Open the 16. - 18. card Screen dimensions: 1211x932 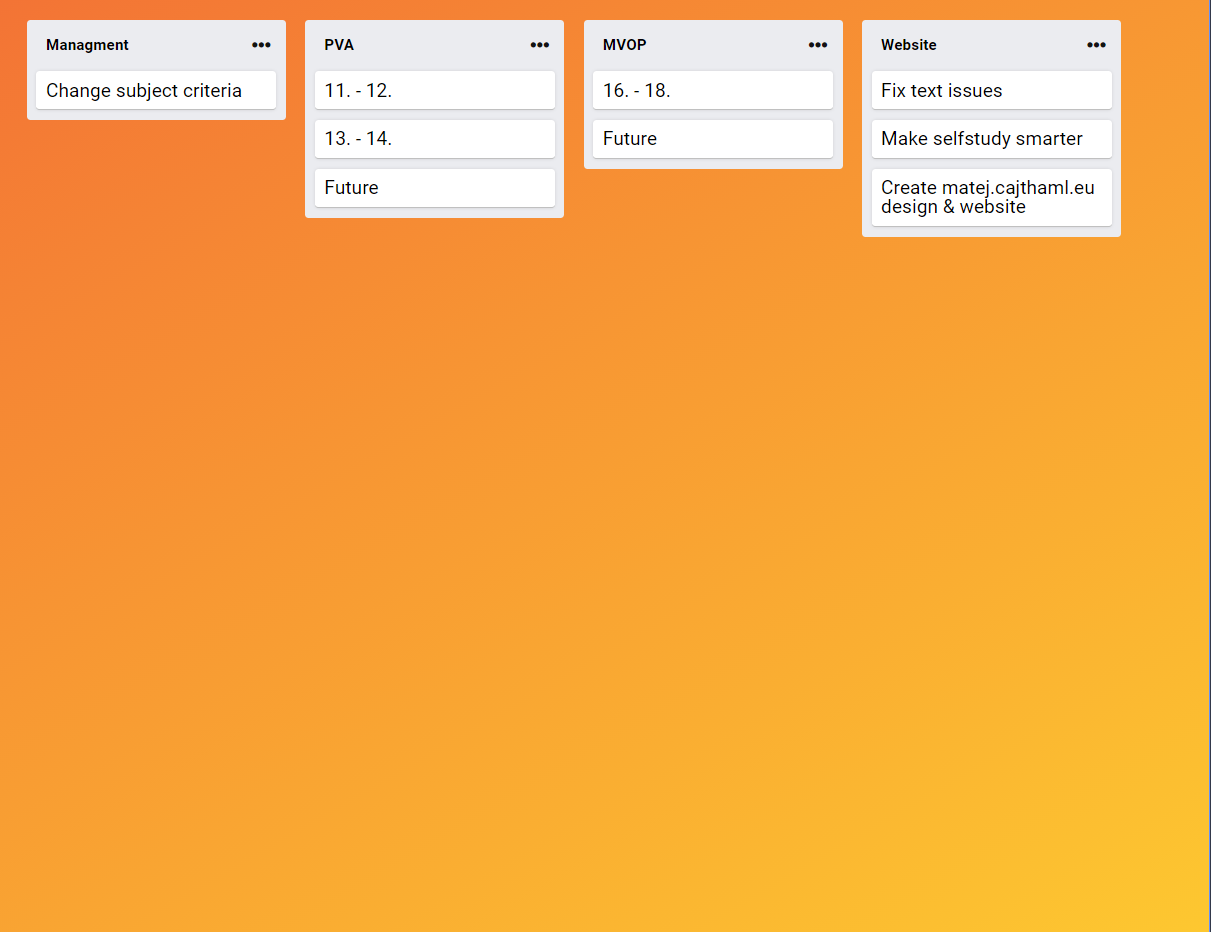pos(712,90)
